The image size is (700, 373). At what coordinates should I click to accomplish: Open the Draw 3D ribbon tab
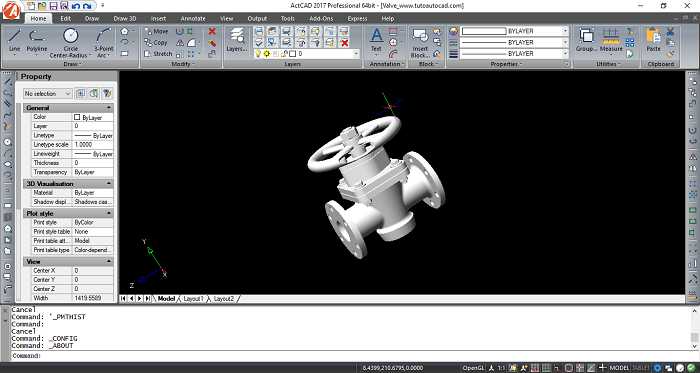pyautogui.click(x=125, y=19)
